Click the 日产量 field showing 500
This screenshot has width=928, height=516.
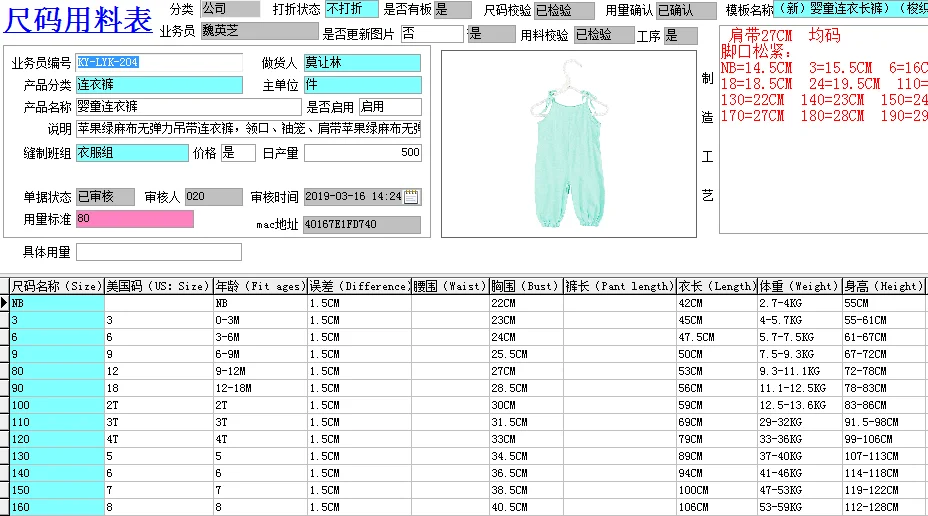(x=363, y=153)
